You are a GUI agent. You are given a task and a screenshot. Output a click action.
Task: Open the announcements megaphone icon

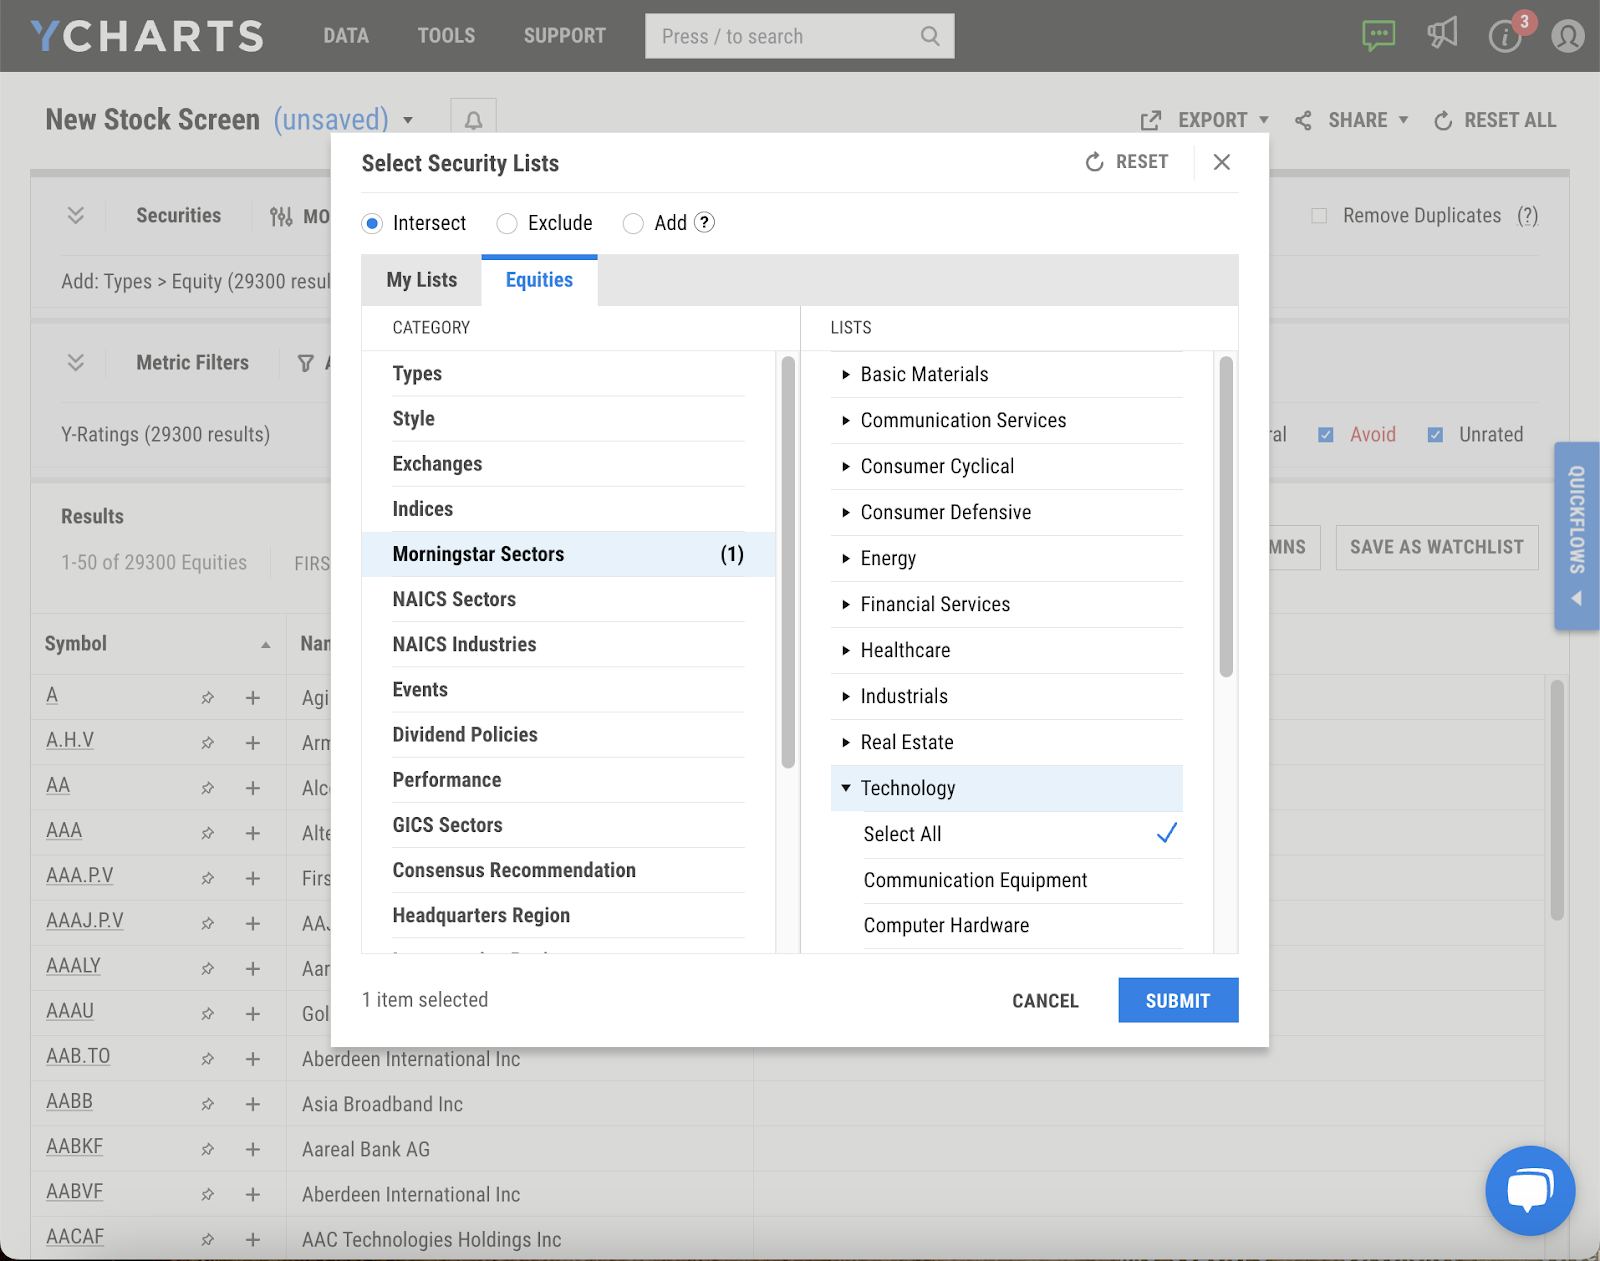(x=1442, y=35)
